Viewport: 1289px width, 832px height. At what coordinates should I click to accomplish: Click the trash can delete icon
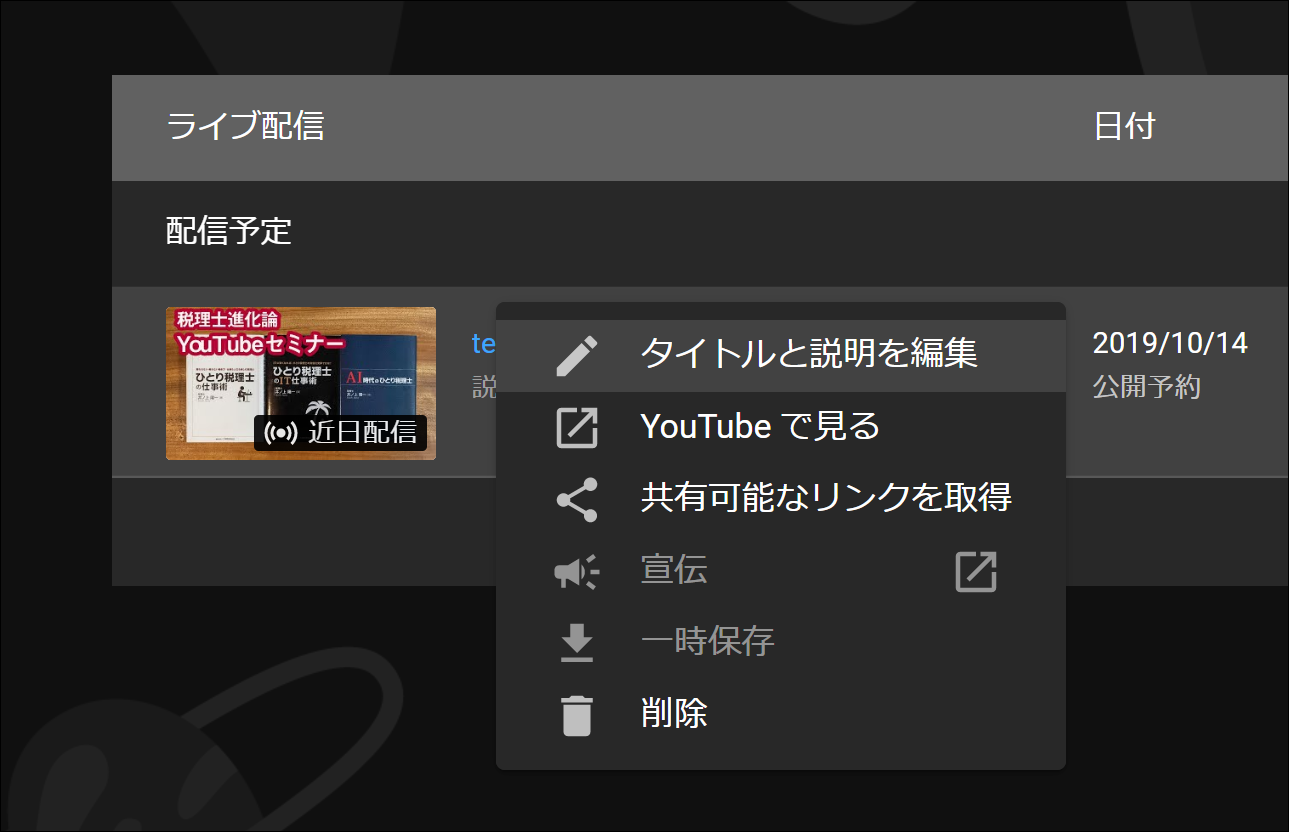click(x=577, y=716)
